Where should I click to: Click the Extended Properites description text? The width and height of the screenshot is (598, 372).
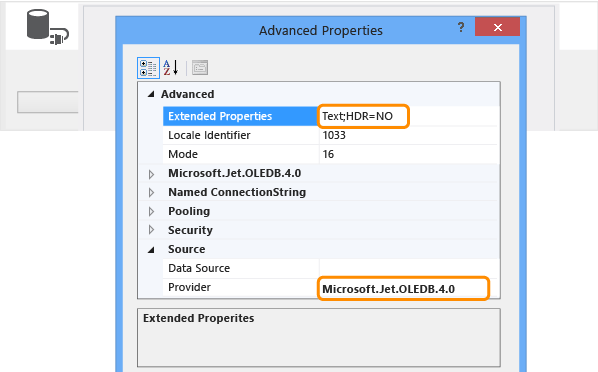click(198, 318)
